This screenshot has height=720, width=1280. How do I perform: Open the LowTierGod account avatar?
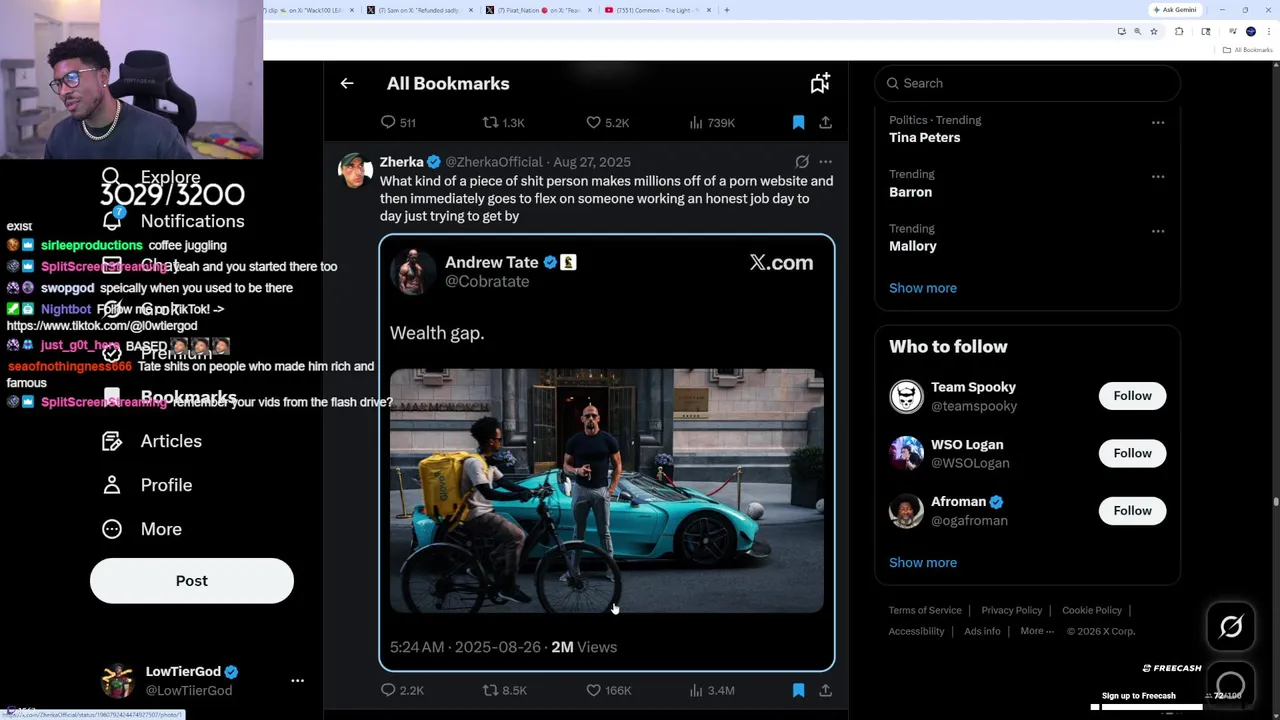click(118, 680)
